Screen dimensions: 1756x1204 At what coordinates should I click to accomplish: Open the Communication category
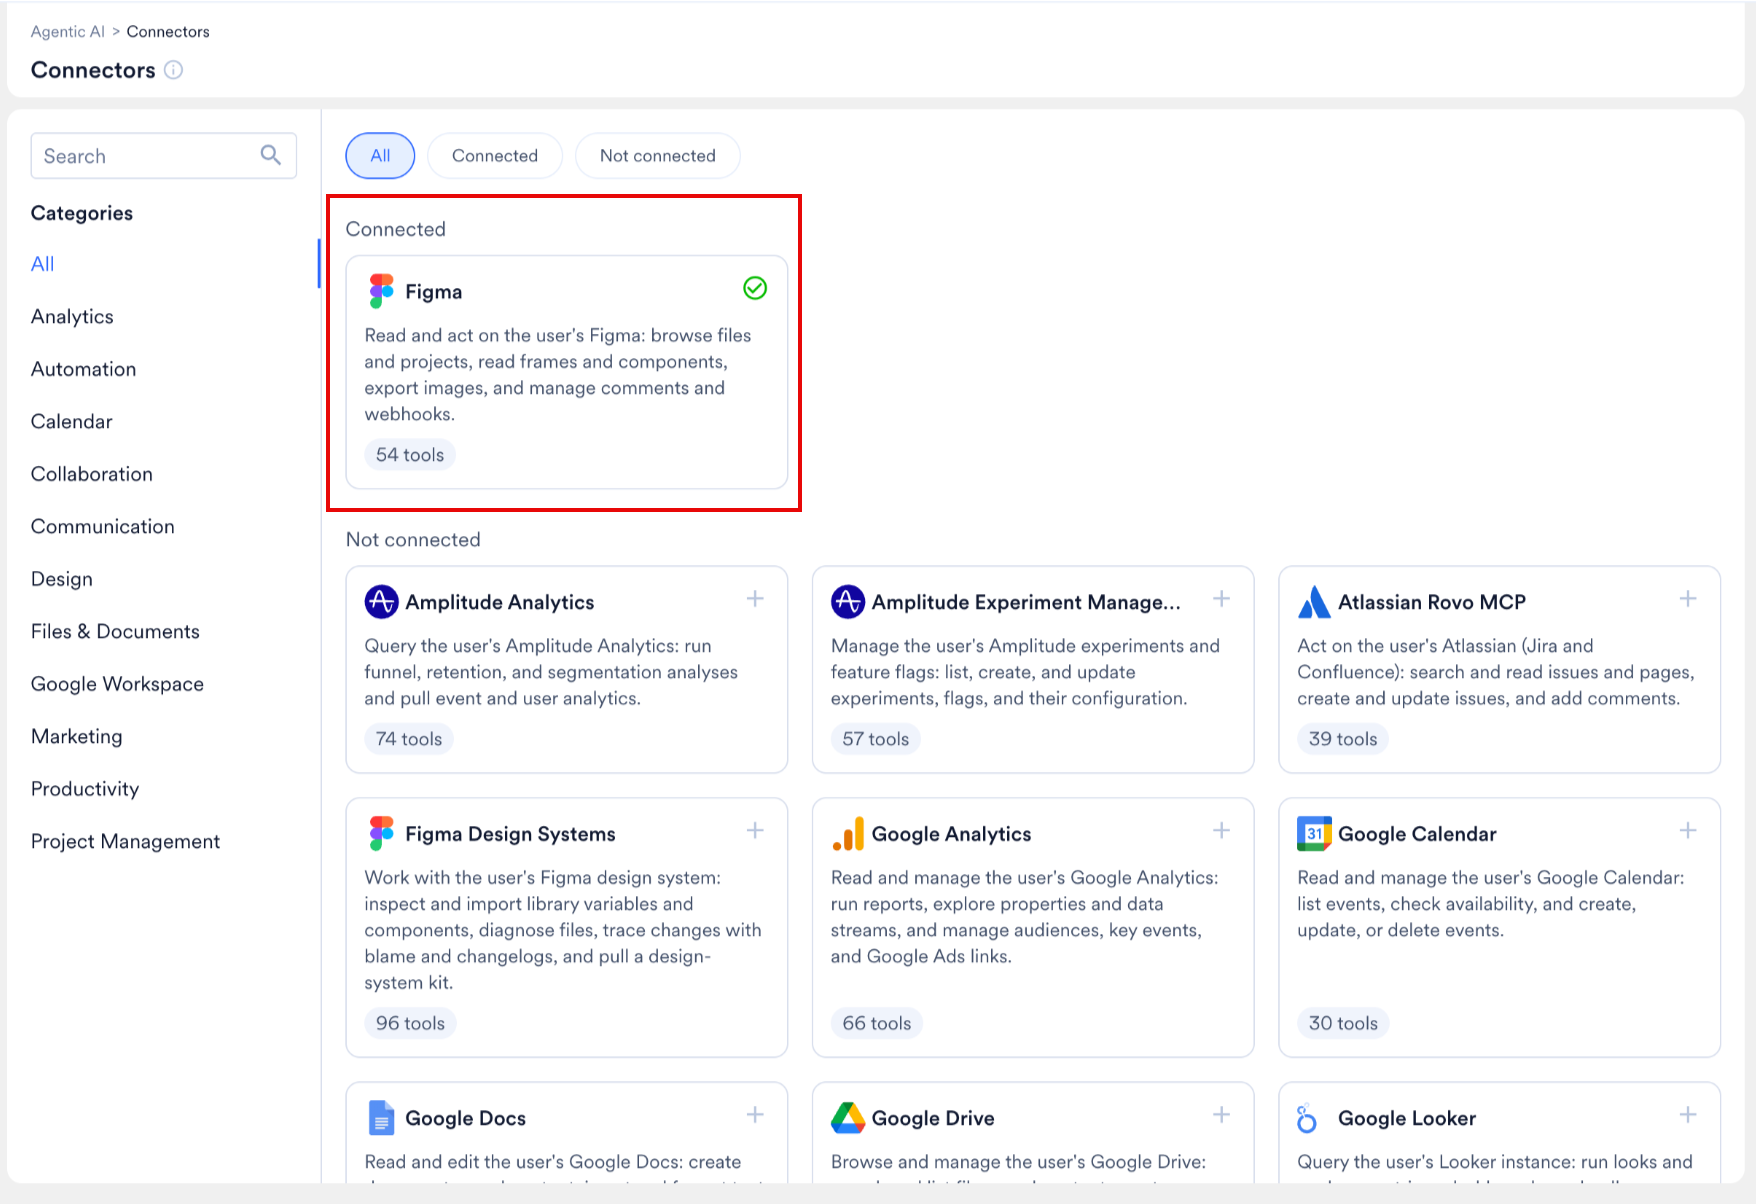pyautogui.click(x=103, y=527)
